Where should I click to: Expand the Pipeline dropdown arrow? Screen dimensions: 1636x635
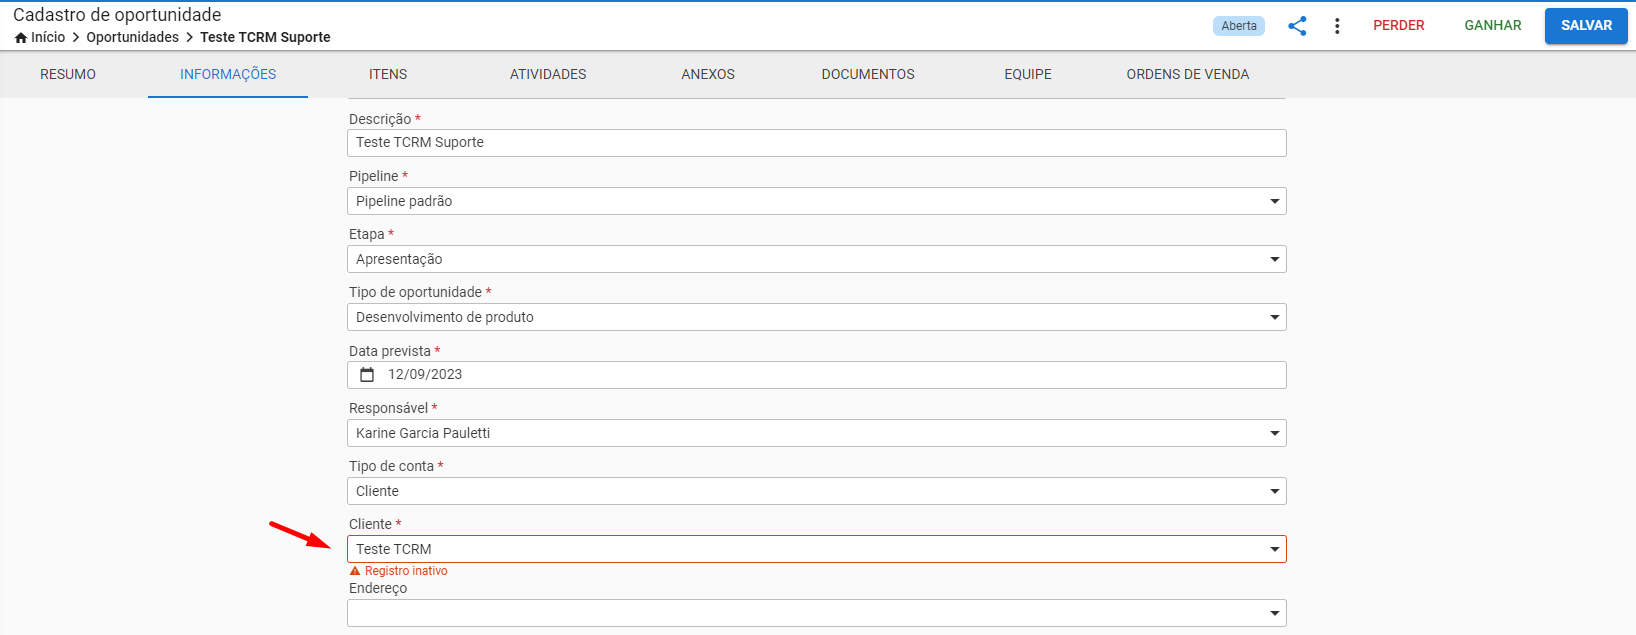point(1274,202)
